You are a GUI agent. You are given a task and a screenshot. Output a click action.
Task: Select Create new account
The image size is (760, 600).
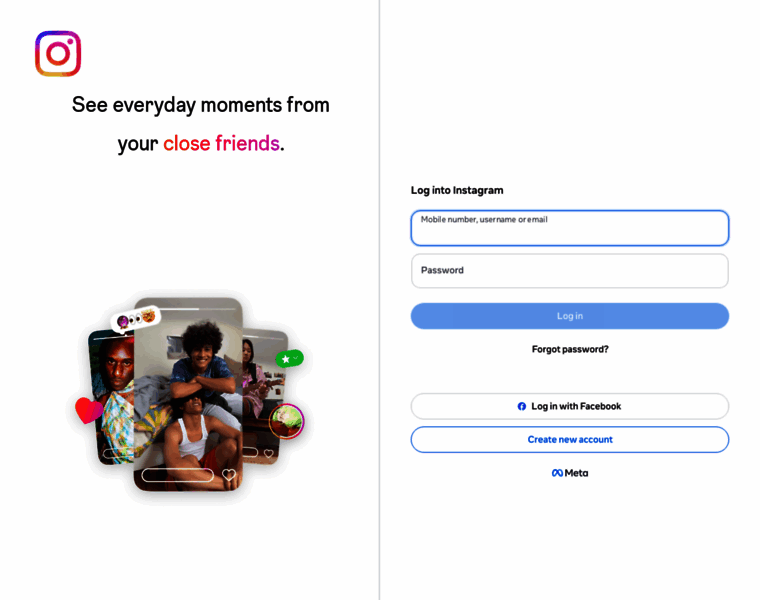pos(570,440)
